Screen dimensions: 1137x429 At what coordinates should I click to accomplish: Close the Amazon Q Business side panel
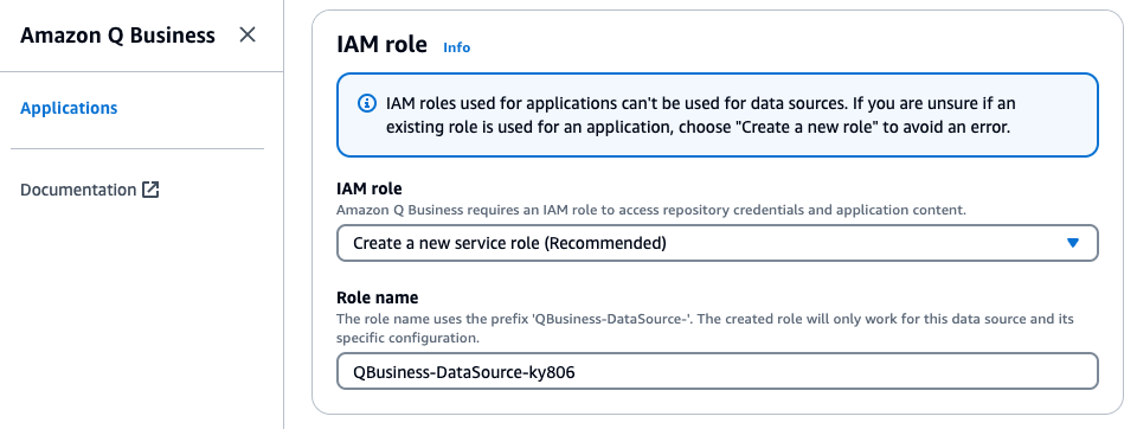point(247,35)
